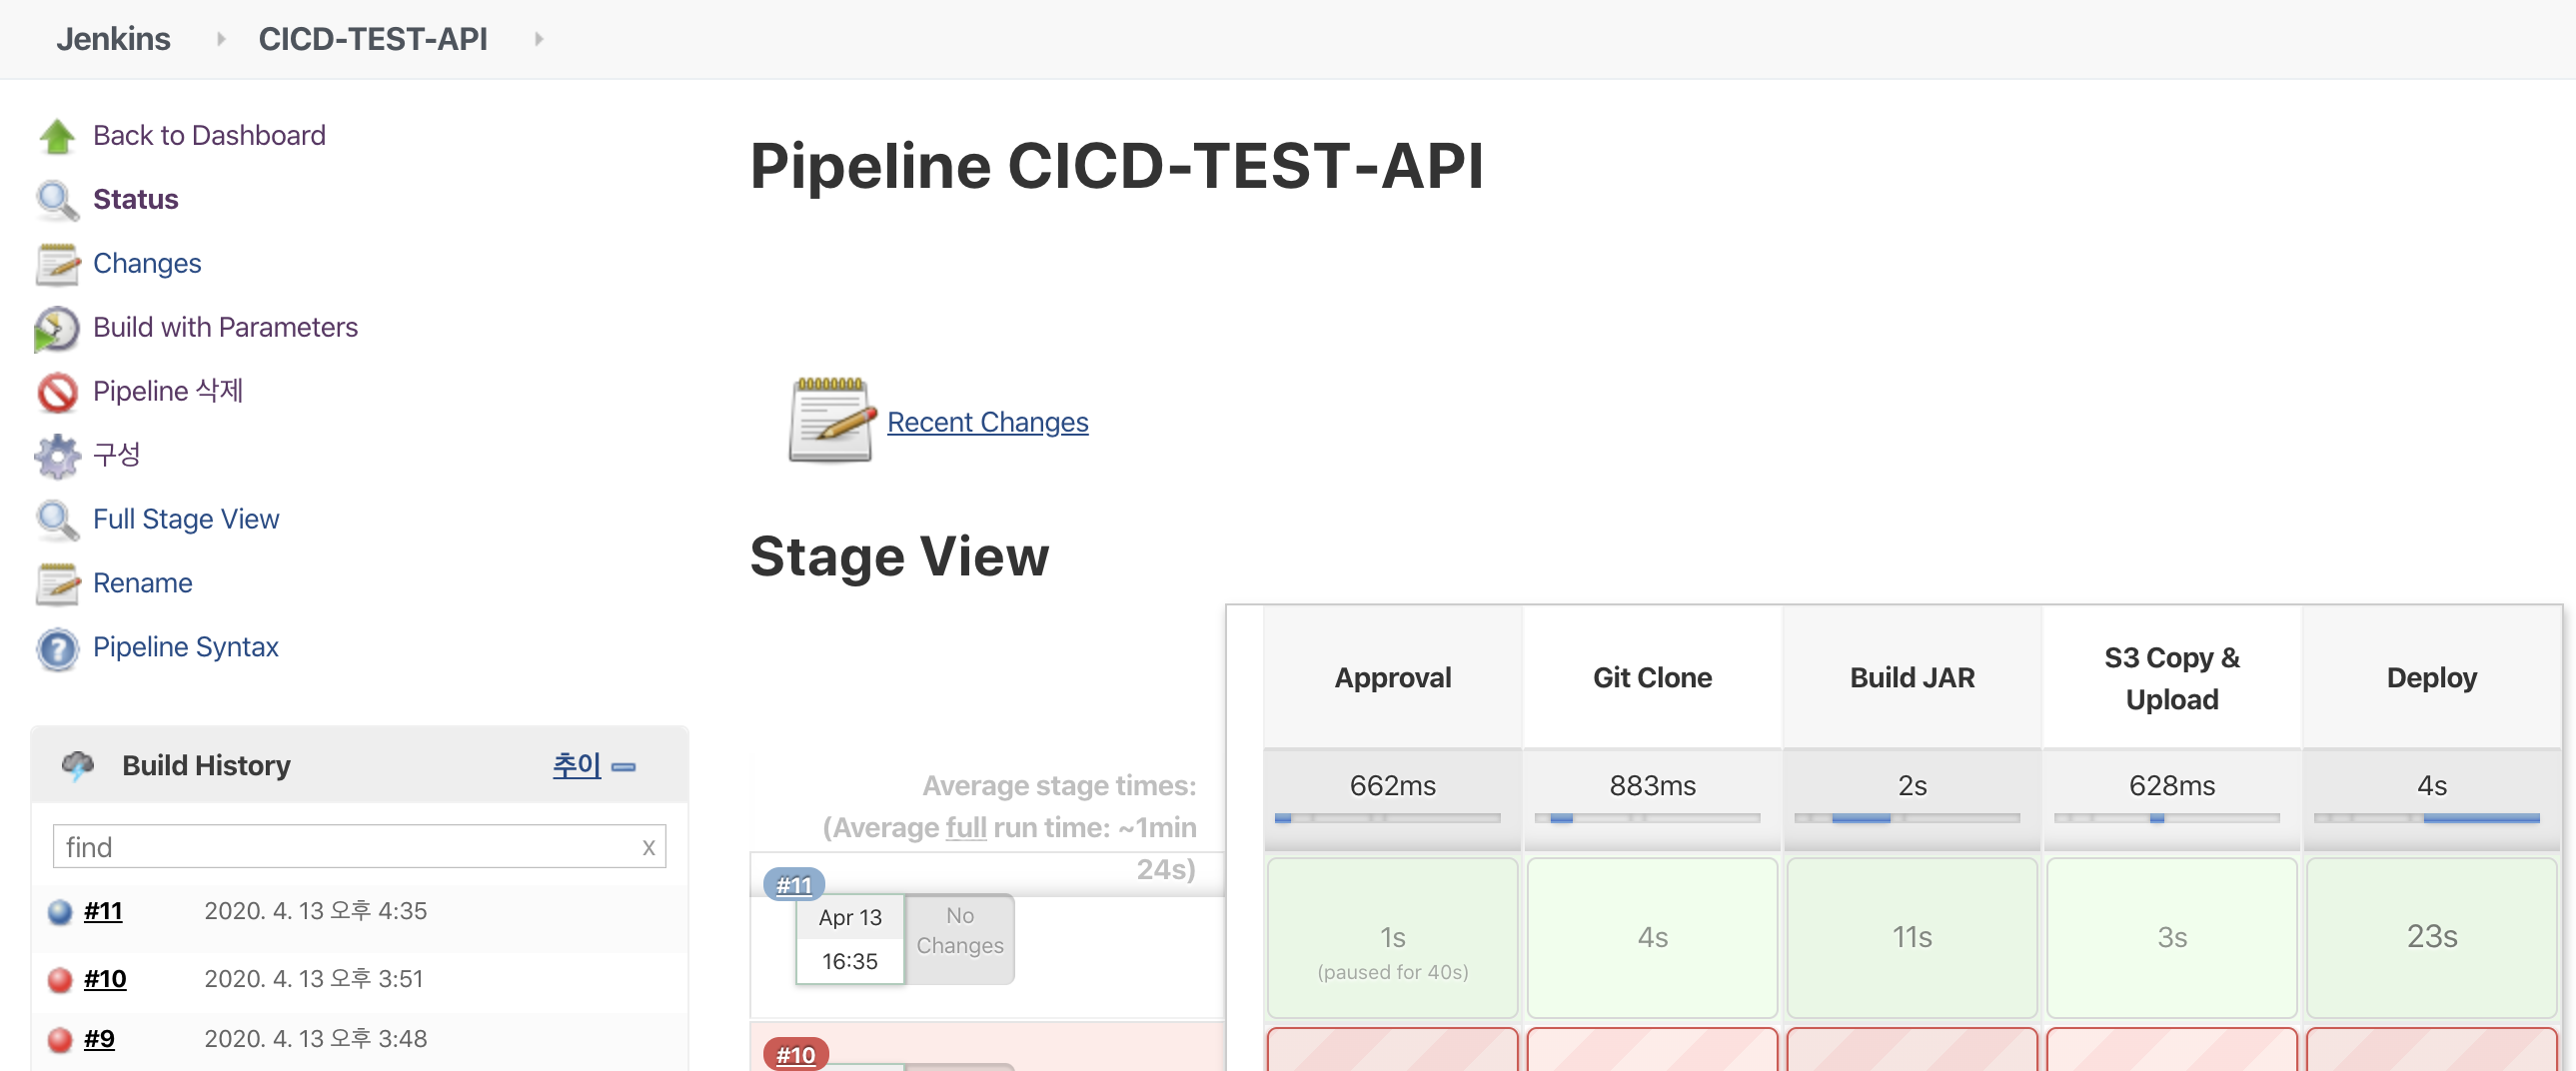Click the Deploy stage column header
The height and width of the screenshot is (1071, 2576).
pyautogui.click(x=2432, y=678)
